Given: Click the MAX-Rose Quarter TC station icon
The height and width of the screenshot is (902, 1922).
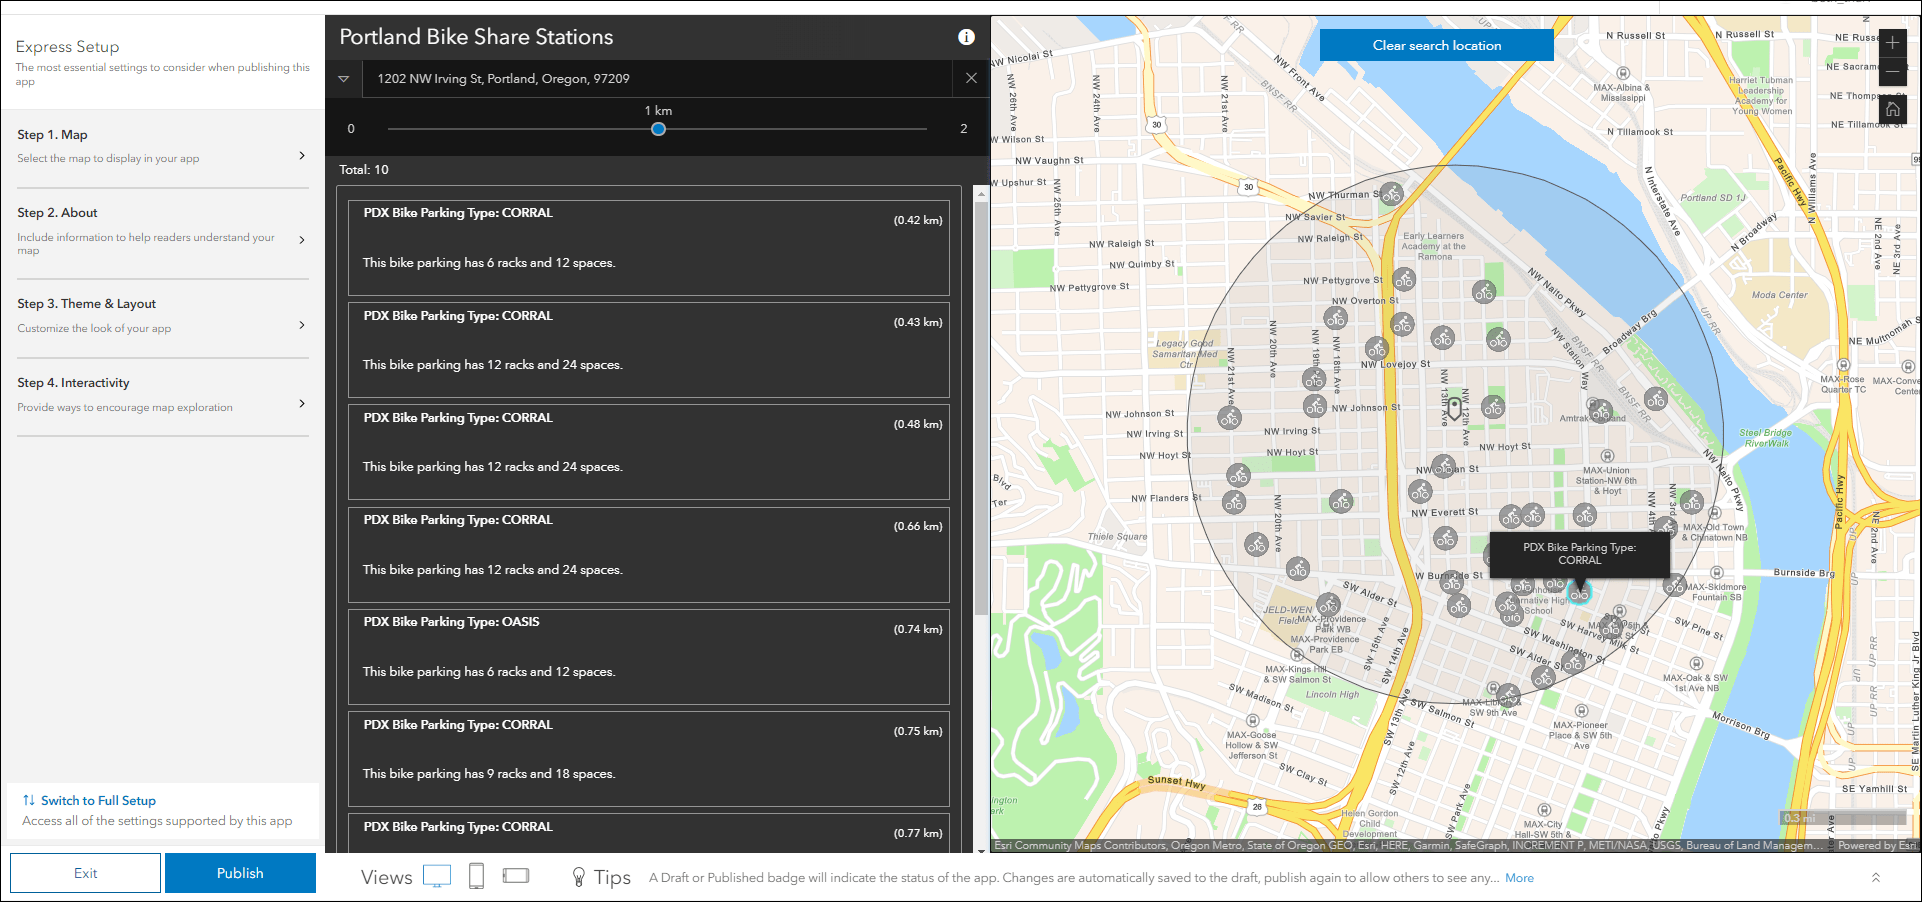Looking at the screenshot, I should click(1843, 365).
